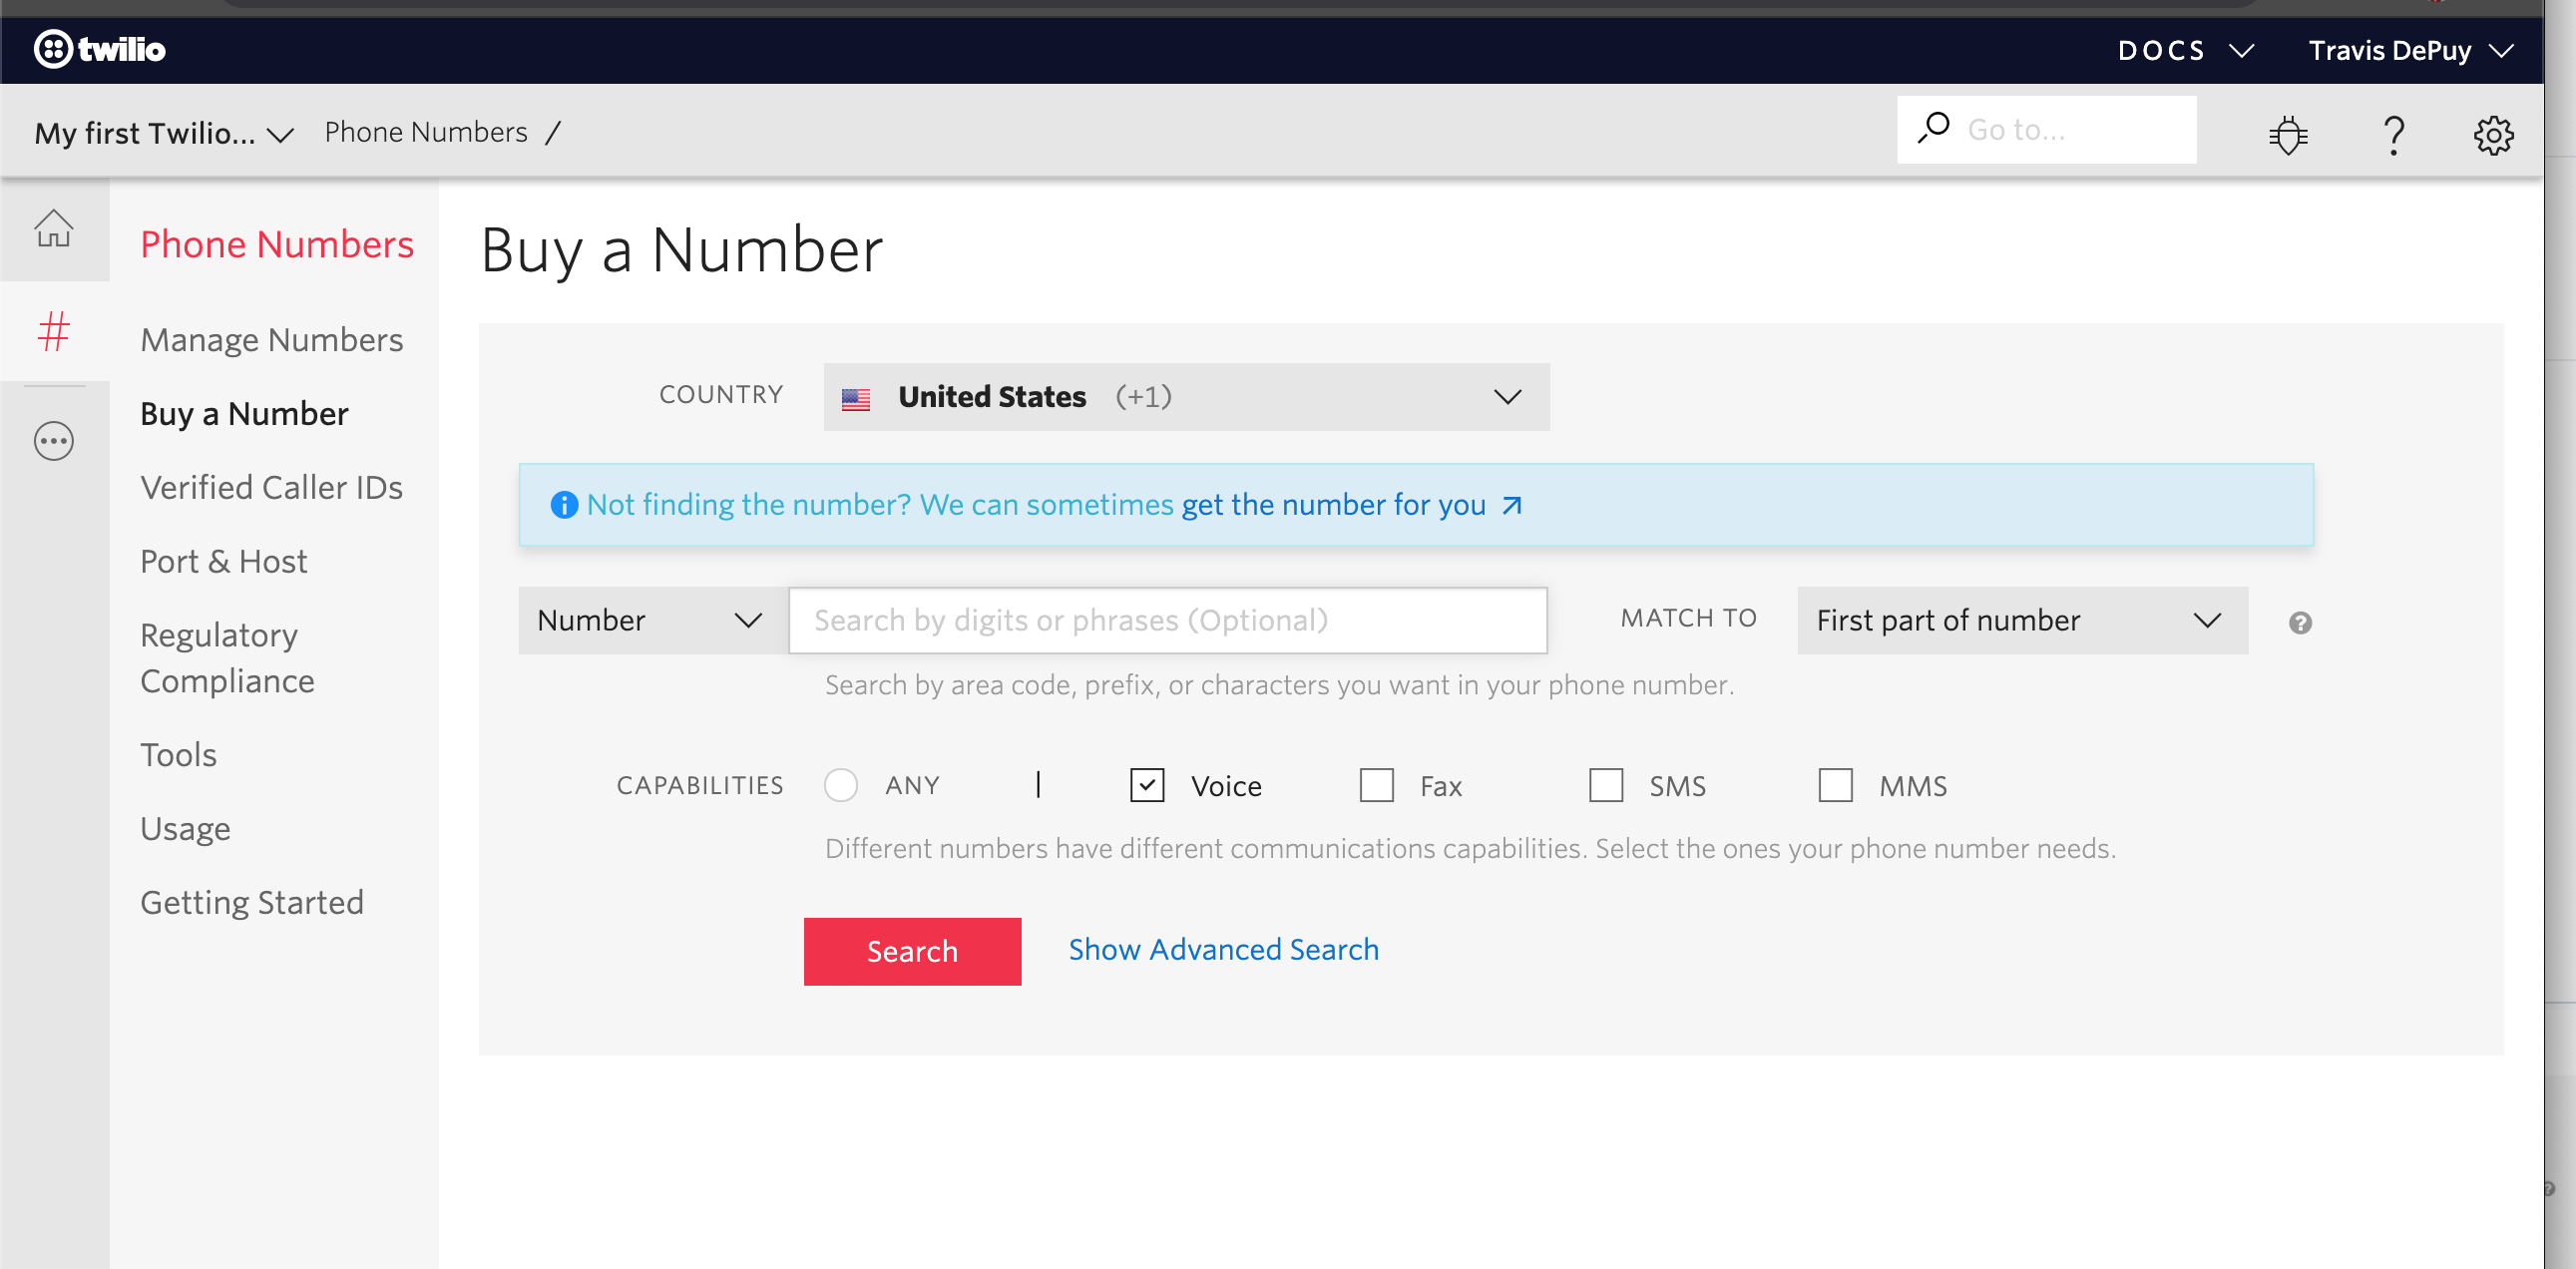
Task: Focus the Search by digits or phrases field
Action: (x=1167, y=620)
